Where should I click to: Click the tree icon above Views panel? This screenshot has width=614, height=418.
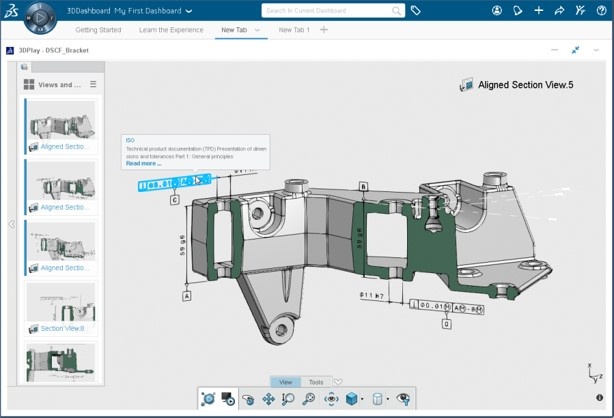pyautogui.click(x=24, y=67)
